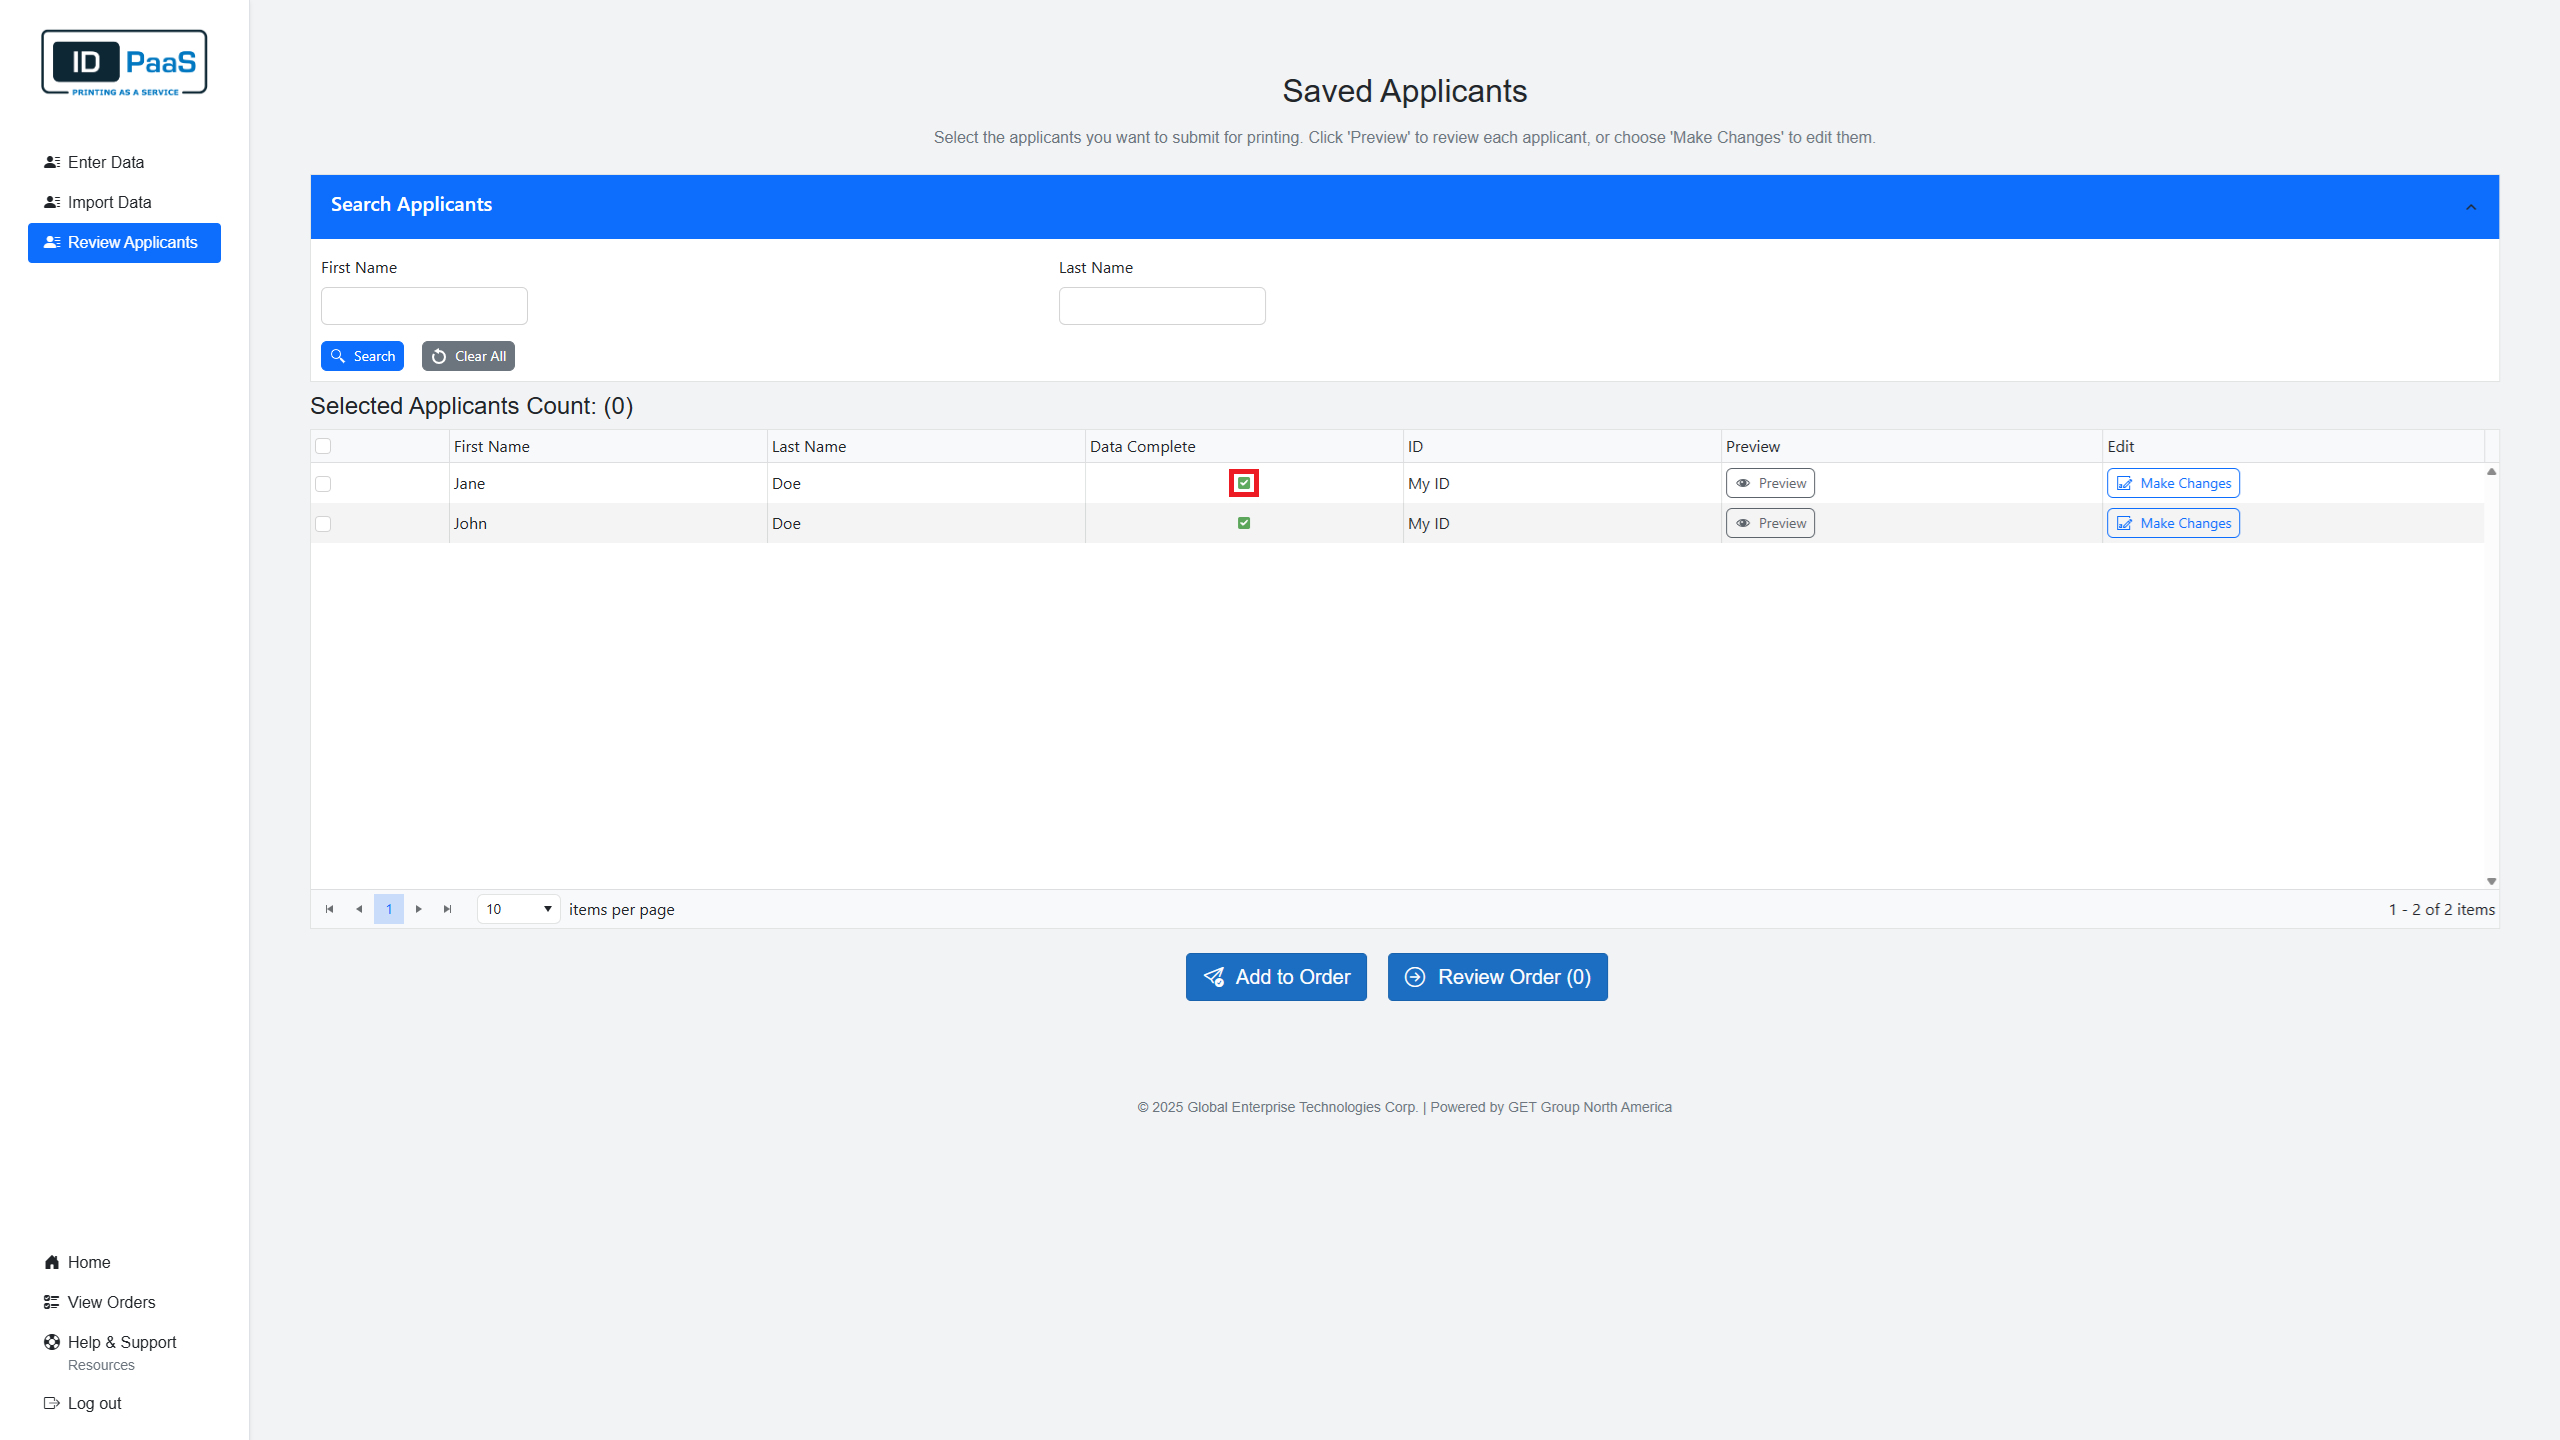2560x1440 pixels.
Task: Open the items per page dropdown
Action: pyautogui.click(x=518, y=909)
